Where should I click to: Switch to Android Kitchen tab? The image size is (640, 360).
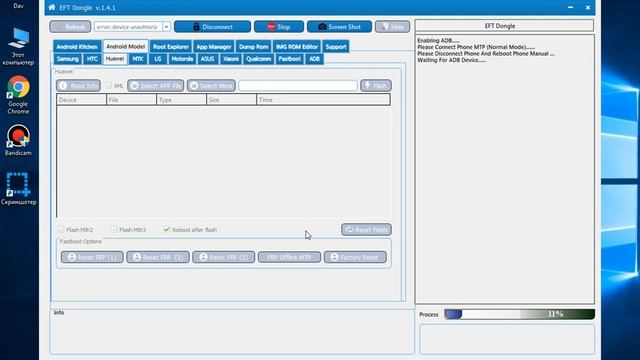click(x=77, y=47)
